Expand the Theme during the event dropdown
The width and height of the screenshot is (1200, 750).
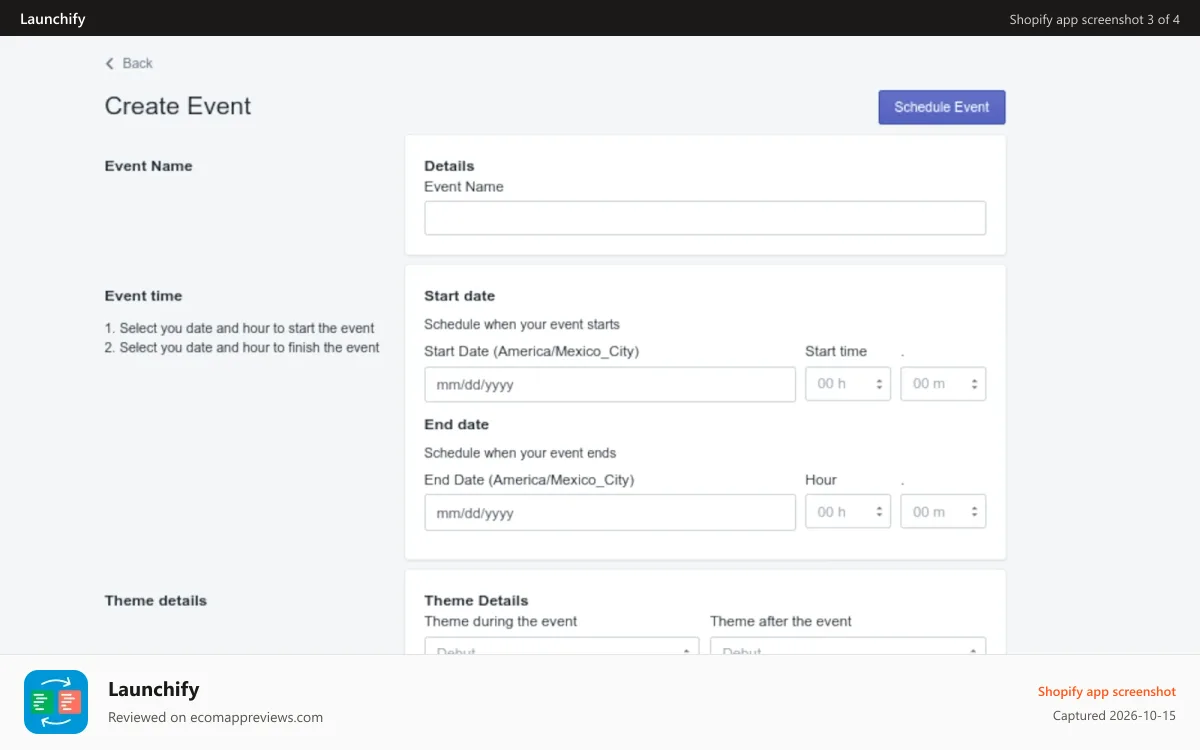(x=562, y=647)
